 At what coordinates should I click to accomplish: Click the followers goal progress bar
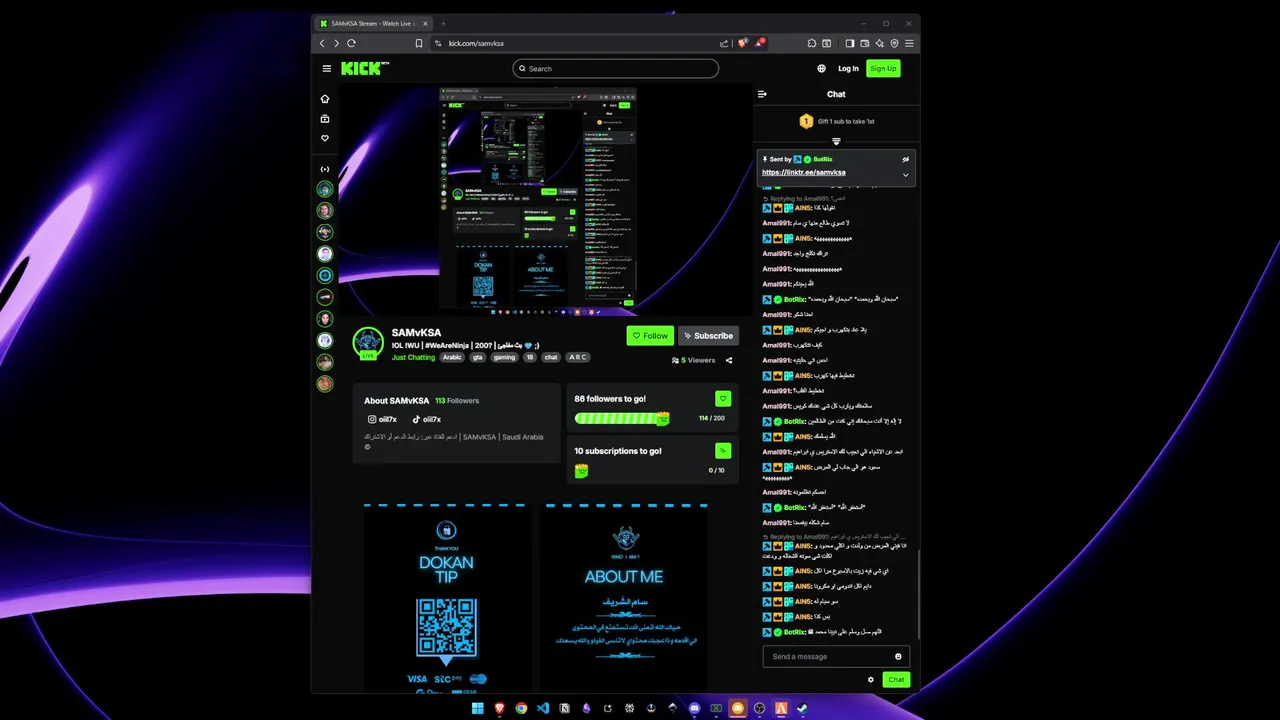click(x=622, y=418)
